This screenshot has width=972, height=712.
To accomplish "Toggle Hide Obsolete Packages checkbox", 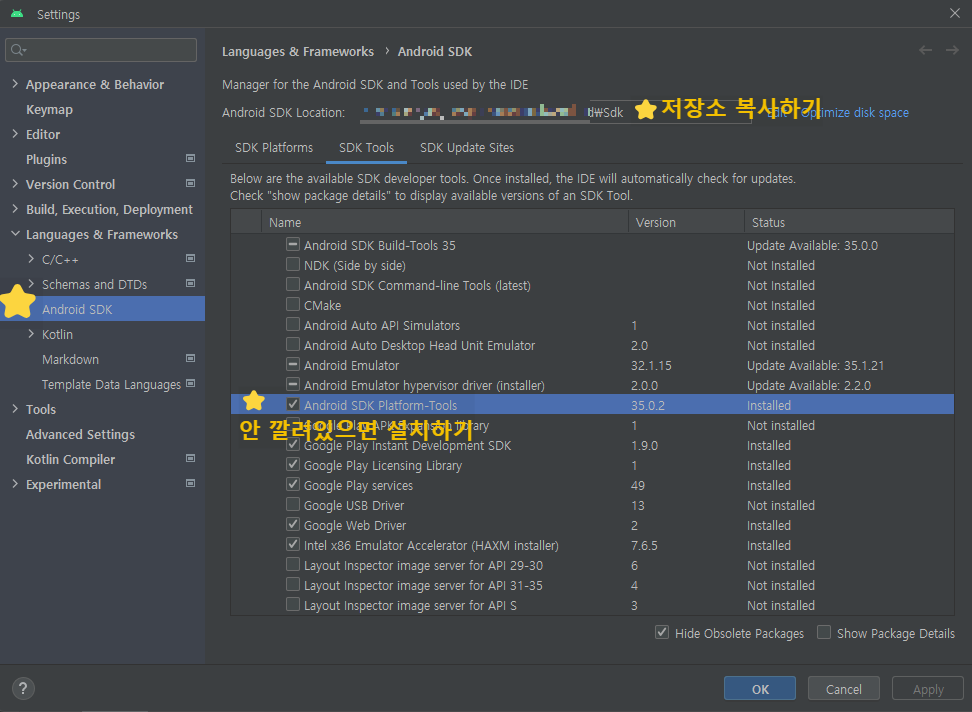I will (x=662, y=633).
